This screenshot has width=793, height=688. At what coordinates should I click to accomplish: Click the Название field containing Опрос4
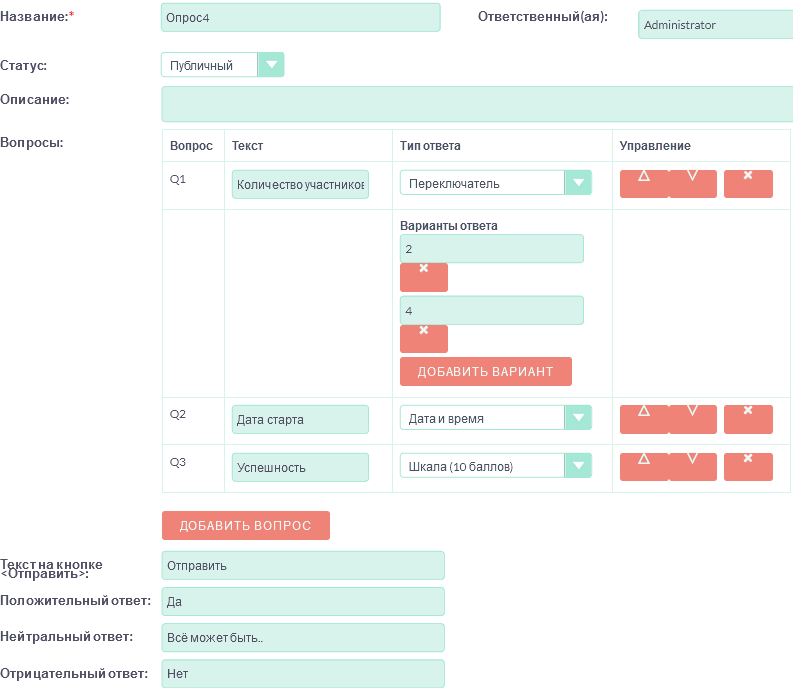click(x=300, y=18)
